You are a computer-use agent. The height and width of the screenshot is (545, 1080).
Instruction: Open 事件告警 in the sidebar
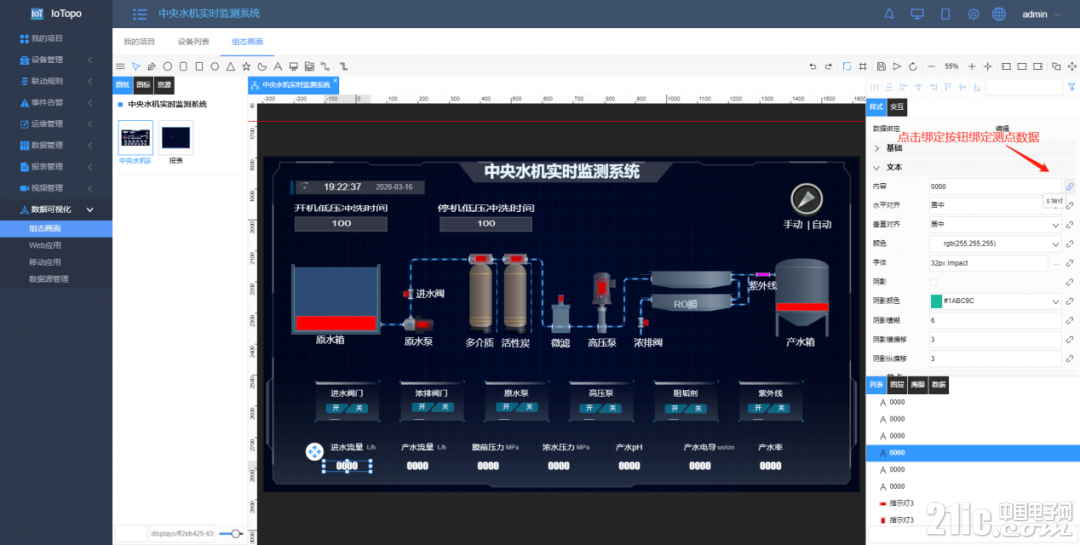[x=56, y=103]
